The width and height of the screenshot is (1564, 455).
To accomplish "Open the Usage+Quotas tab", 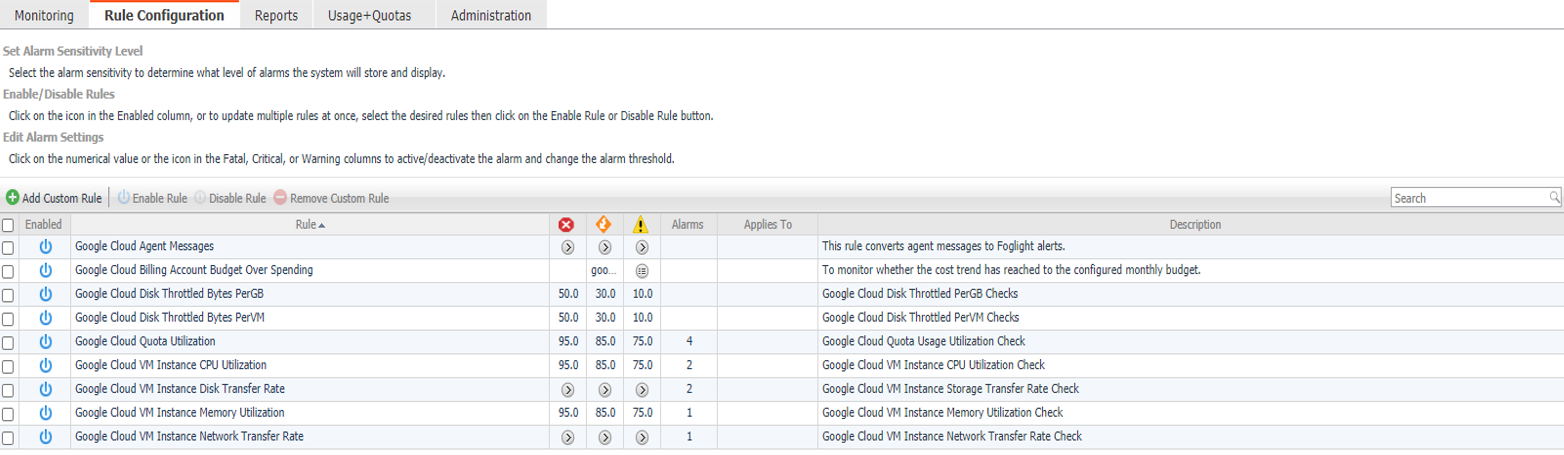I will click(x=369, y=15).
